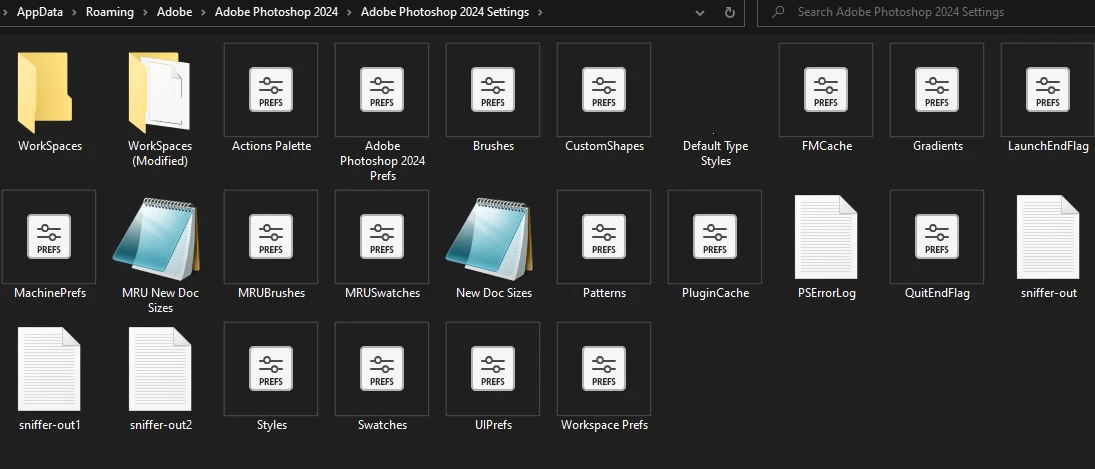Screen dimensions: 1095x469
Task: Click the QuitEndFlag file name label
Action: (937, 293)
